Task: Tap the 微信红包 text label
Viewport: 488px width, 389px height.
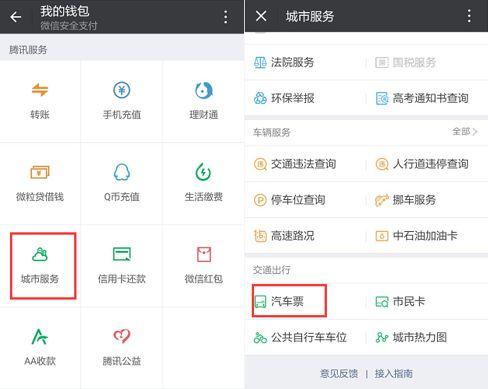Action: [204, 279]
